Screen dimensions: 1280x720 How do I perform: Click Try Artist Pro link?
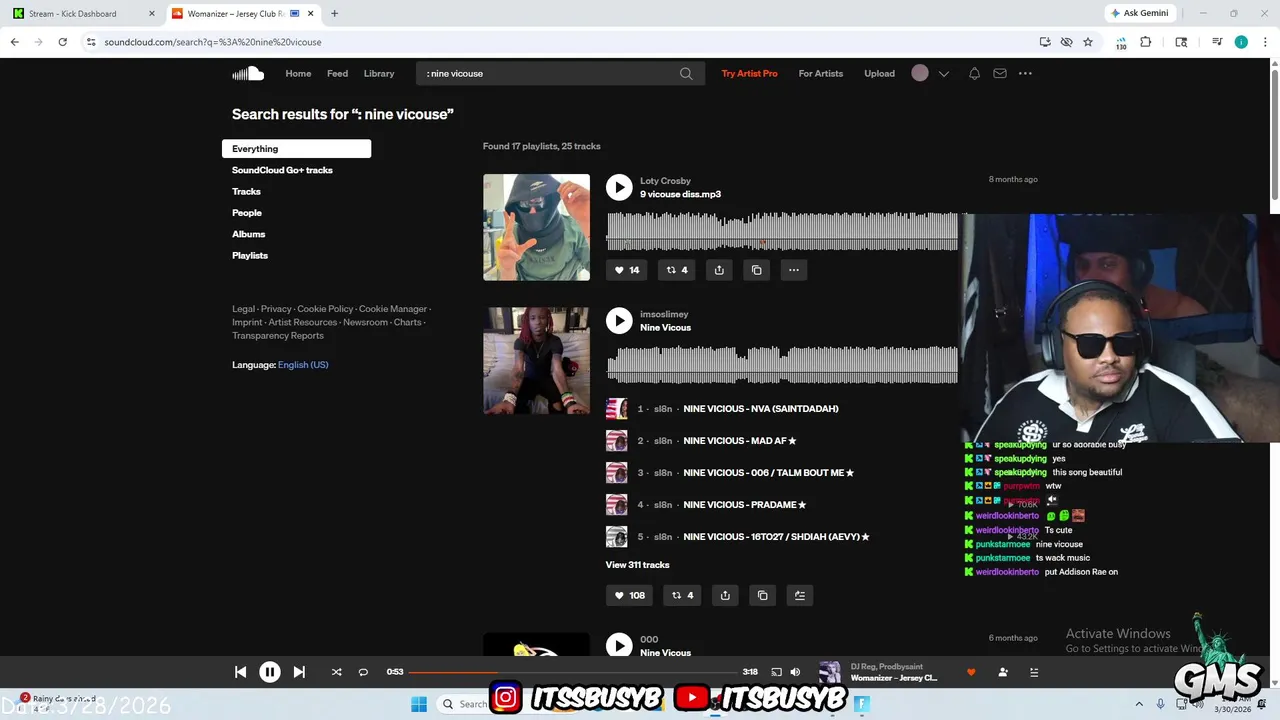(749, 73)
